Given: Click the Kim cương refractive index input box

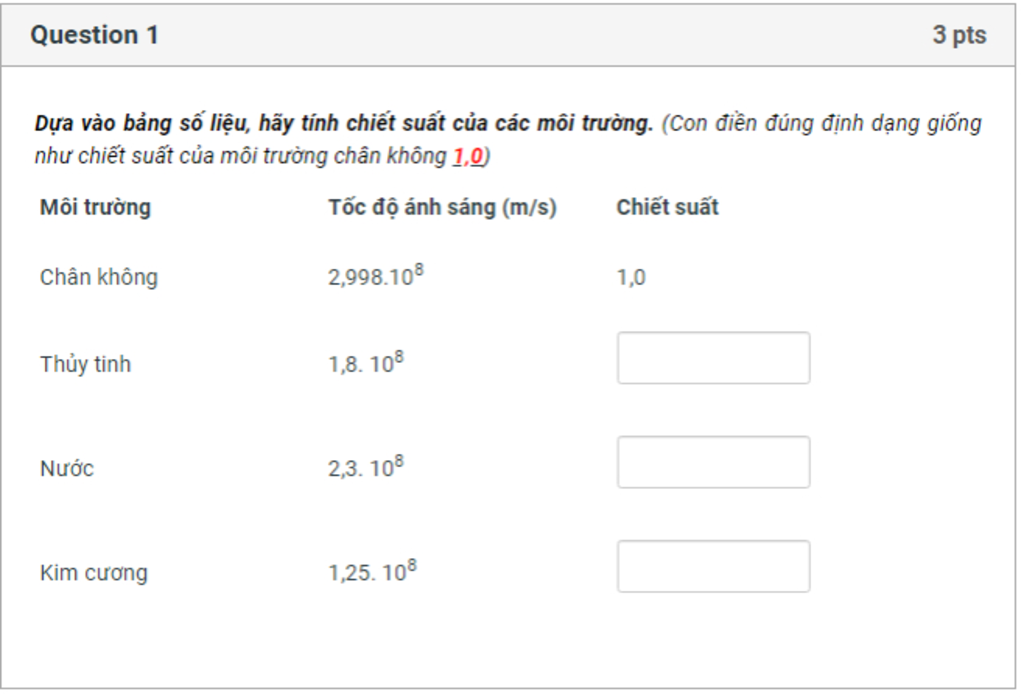Looking at the screenshot, I should (713, 566).
